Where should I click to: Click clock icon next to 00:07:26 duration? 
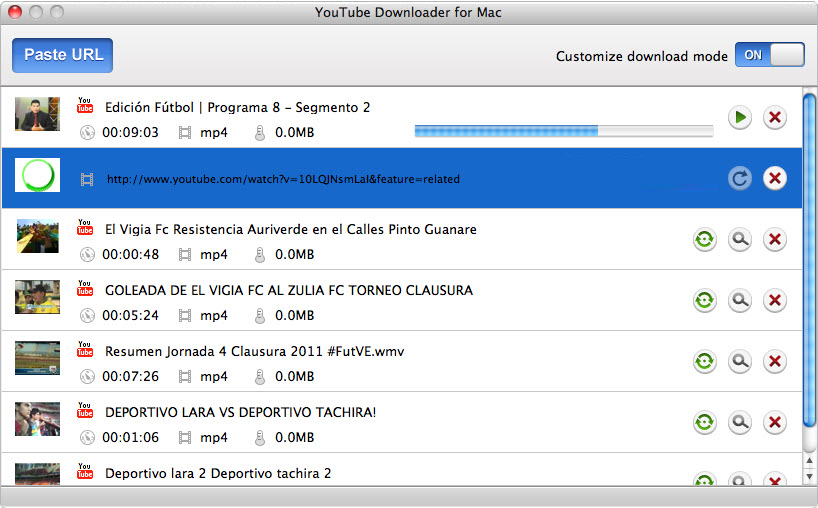click(x=87, y=377)
